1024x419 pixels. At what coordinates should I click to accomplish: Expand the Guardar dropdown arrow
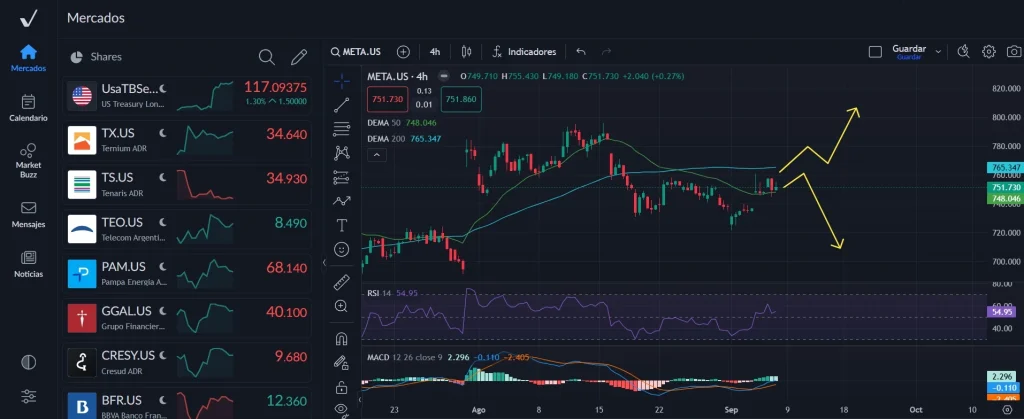[x=938, y=52]
